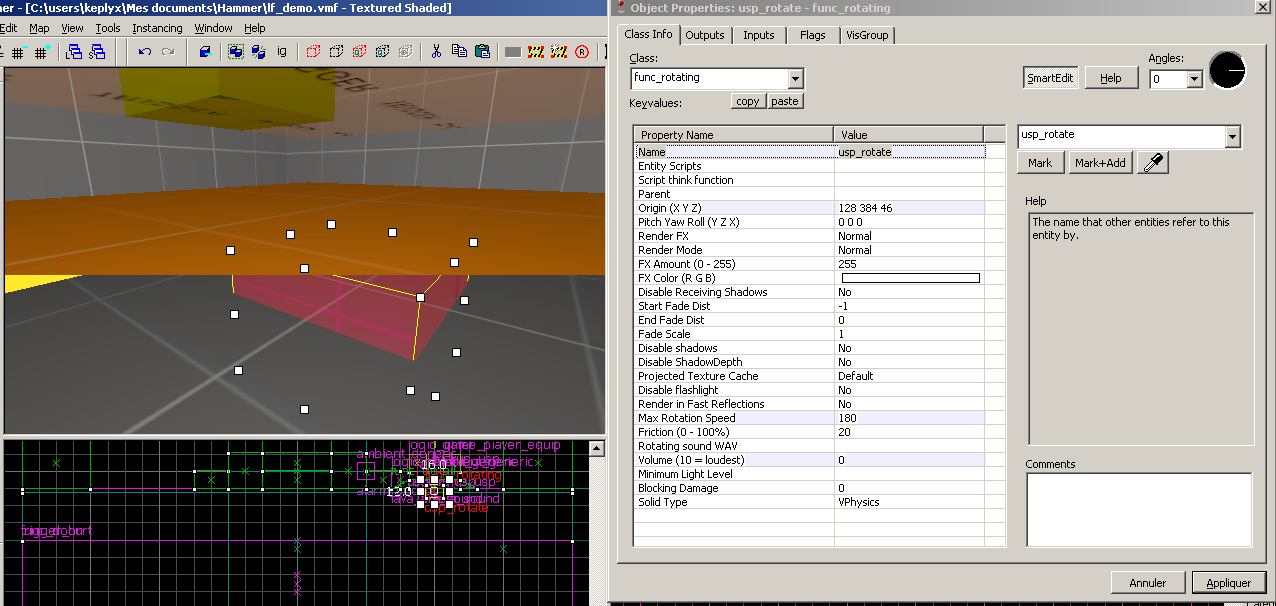Select the Disable shadows property row
This screenshot has height=606, width=1276.
coord(810,348)
